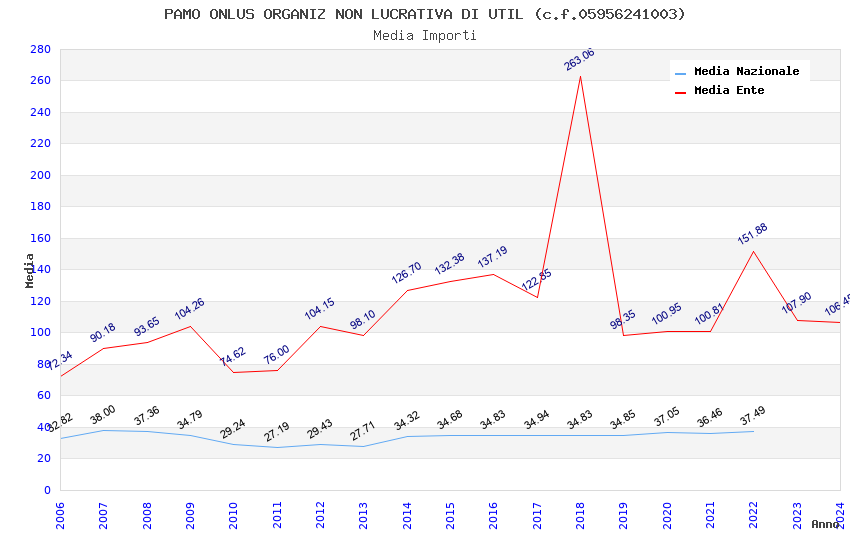Click the 29.24 data label
Screen dimensions: 850x550
click(233, 428)
